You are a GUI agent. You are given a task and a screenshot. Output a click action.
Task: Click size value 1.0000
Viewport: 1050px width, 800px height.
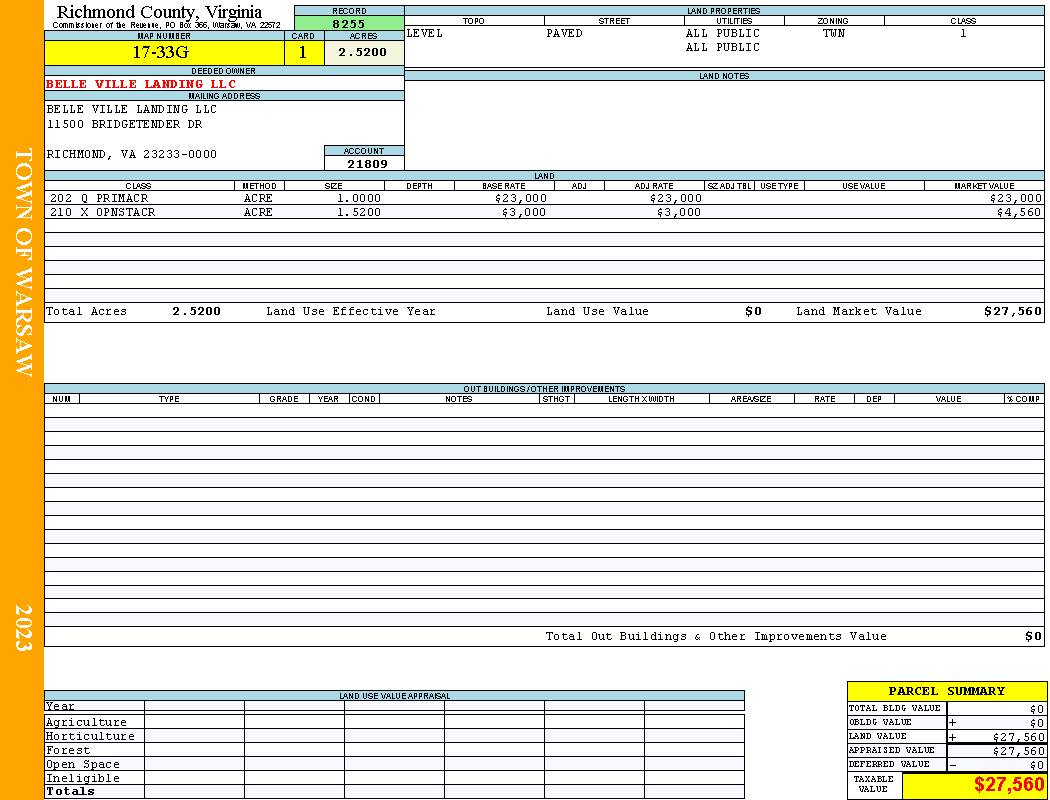tap(358, 199)
